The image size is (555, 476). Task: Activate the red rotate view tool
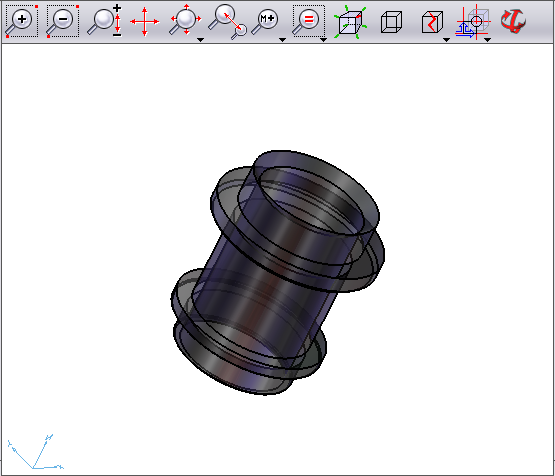click(x=513, y=21)
